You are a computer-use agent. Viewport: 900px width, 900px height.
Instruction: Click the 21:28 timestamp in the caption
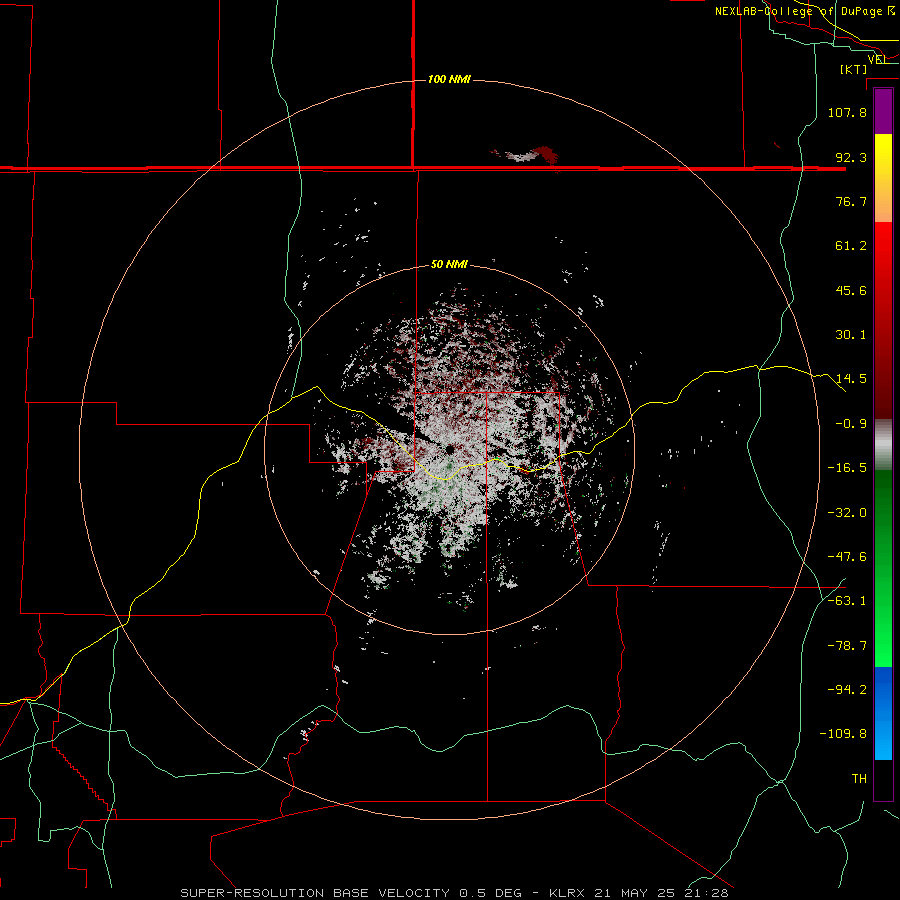pyautogui.click(x=707, y=893)
